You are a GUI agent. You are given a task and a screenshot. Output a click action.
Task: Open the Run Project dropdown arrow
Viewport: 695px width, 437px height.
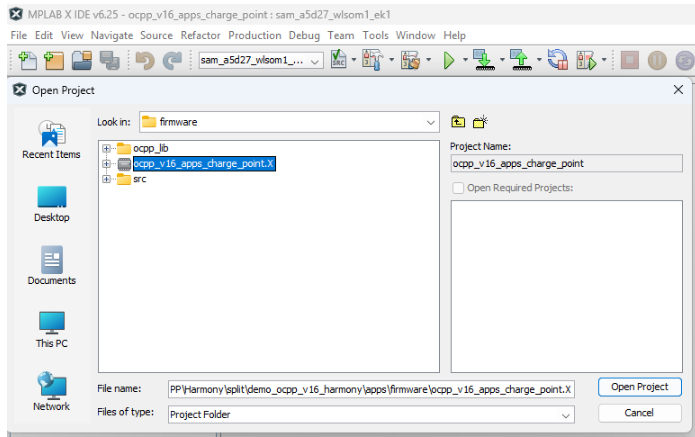pos(465,59)
